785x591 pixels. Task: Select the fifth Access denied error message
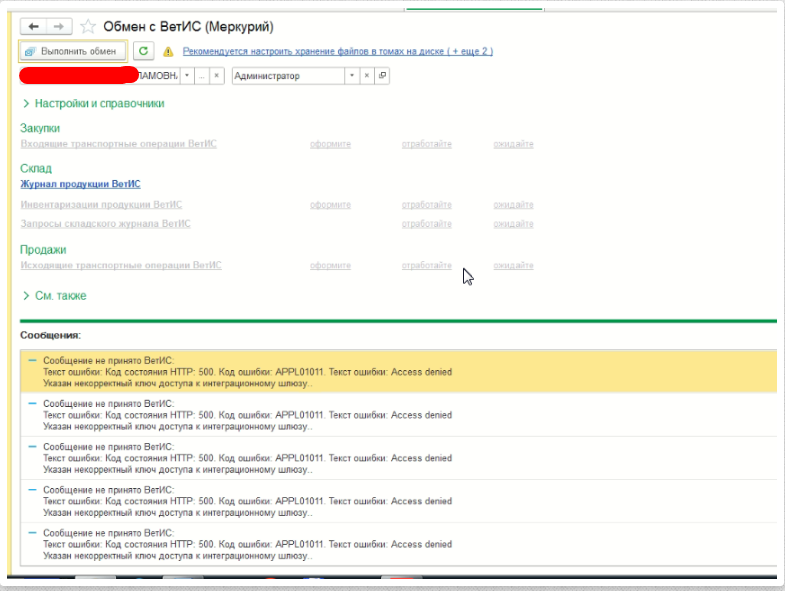pos(399,544)
